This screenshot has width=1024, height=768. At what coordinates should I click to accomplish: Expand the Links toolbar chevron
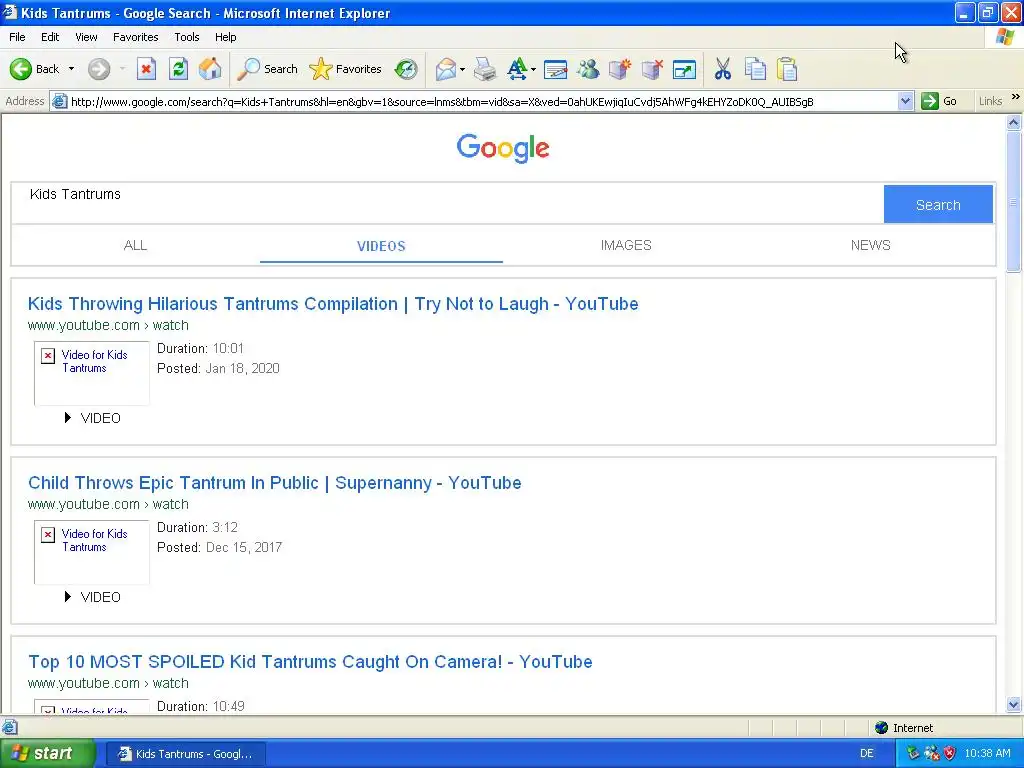[x=1016, y=97]
